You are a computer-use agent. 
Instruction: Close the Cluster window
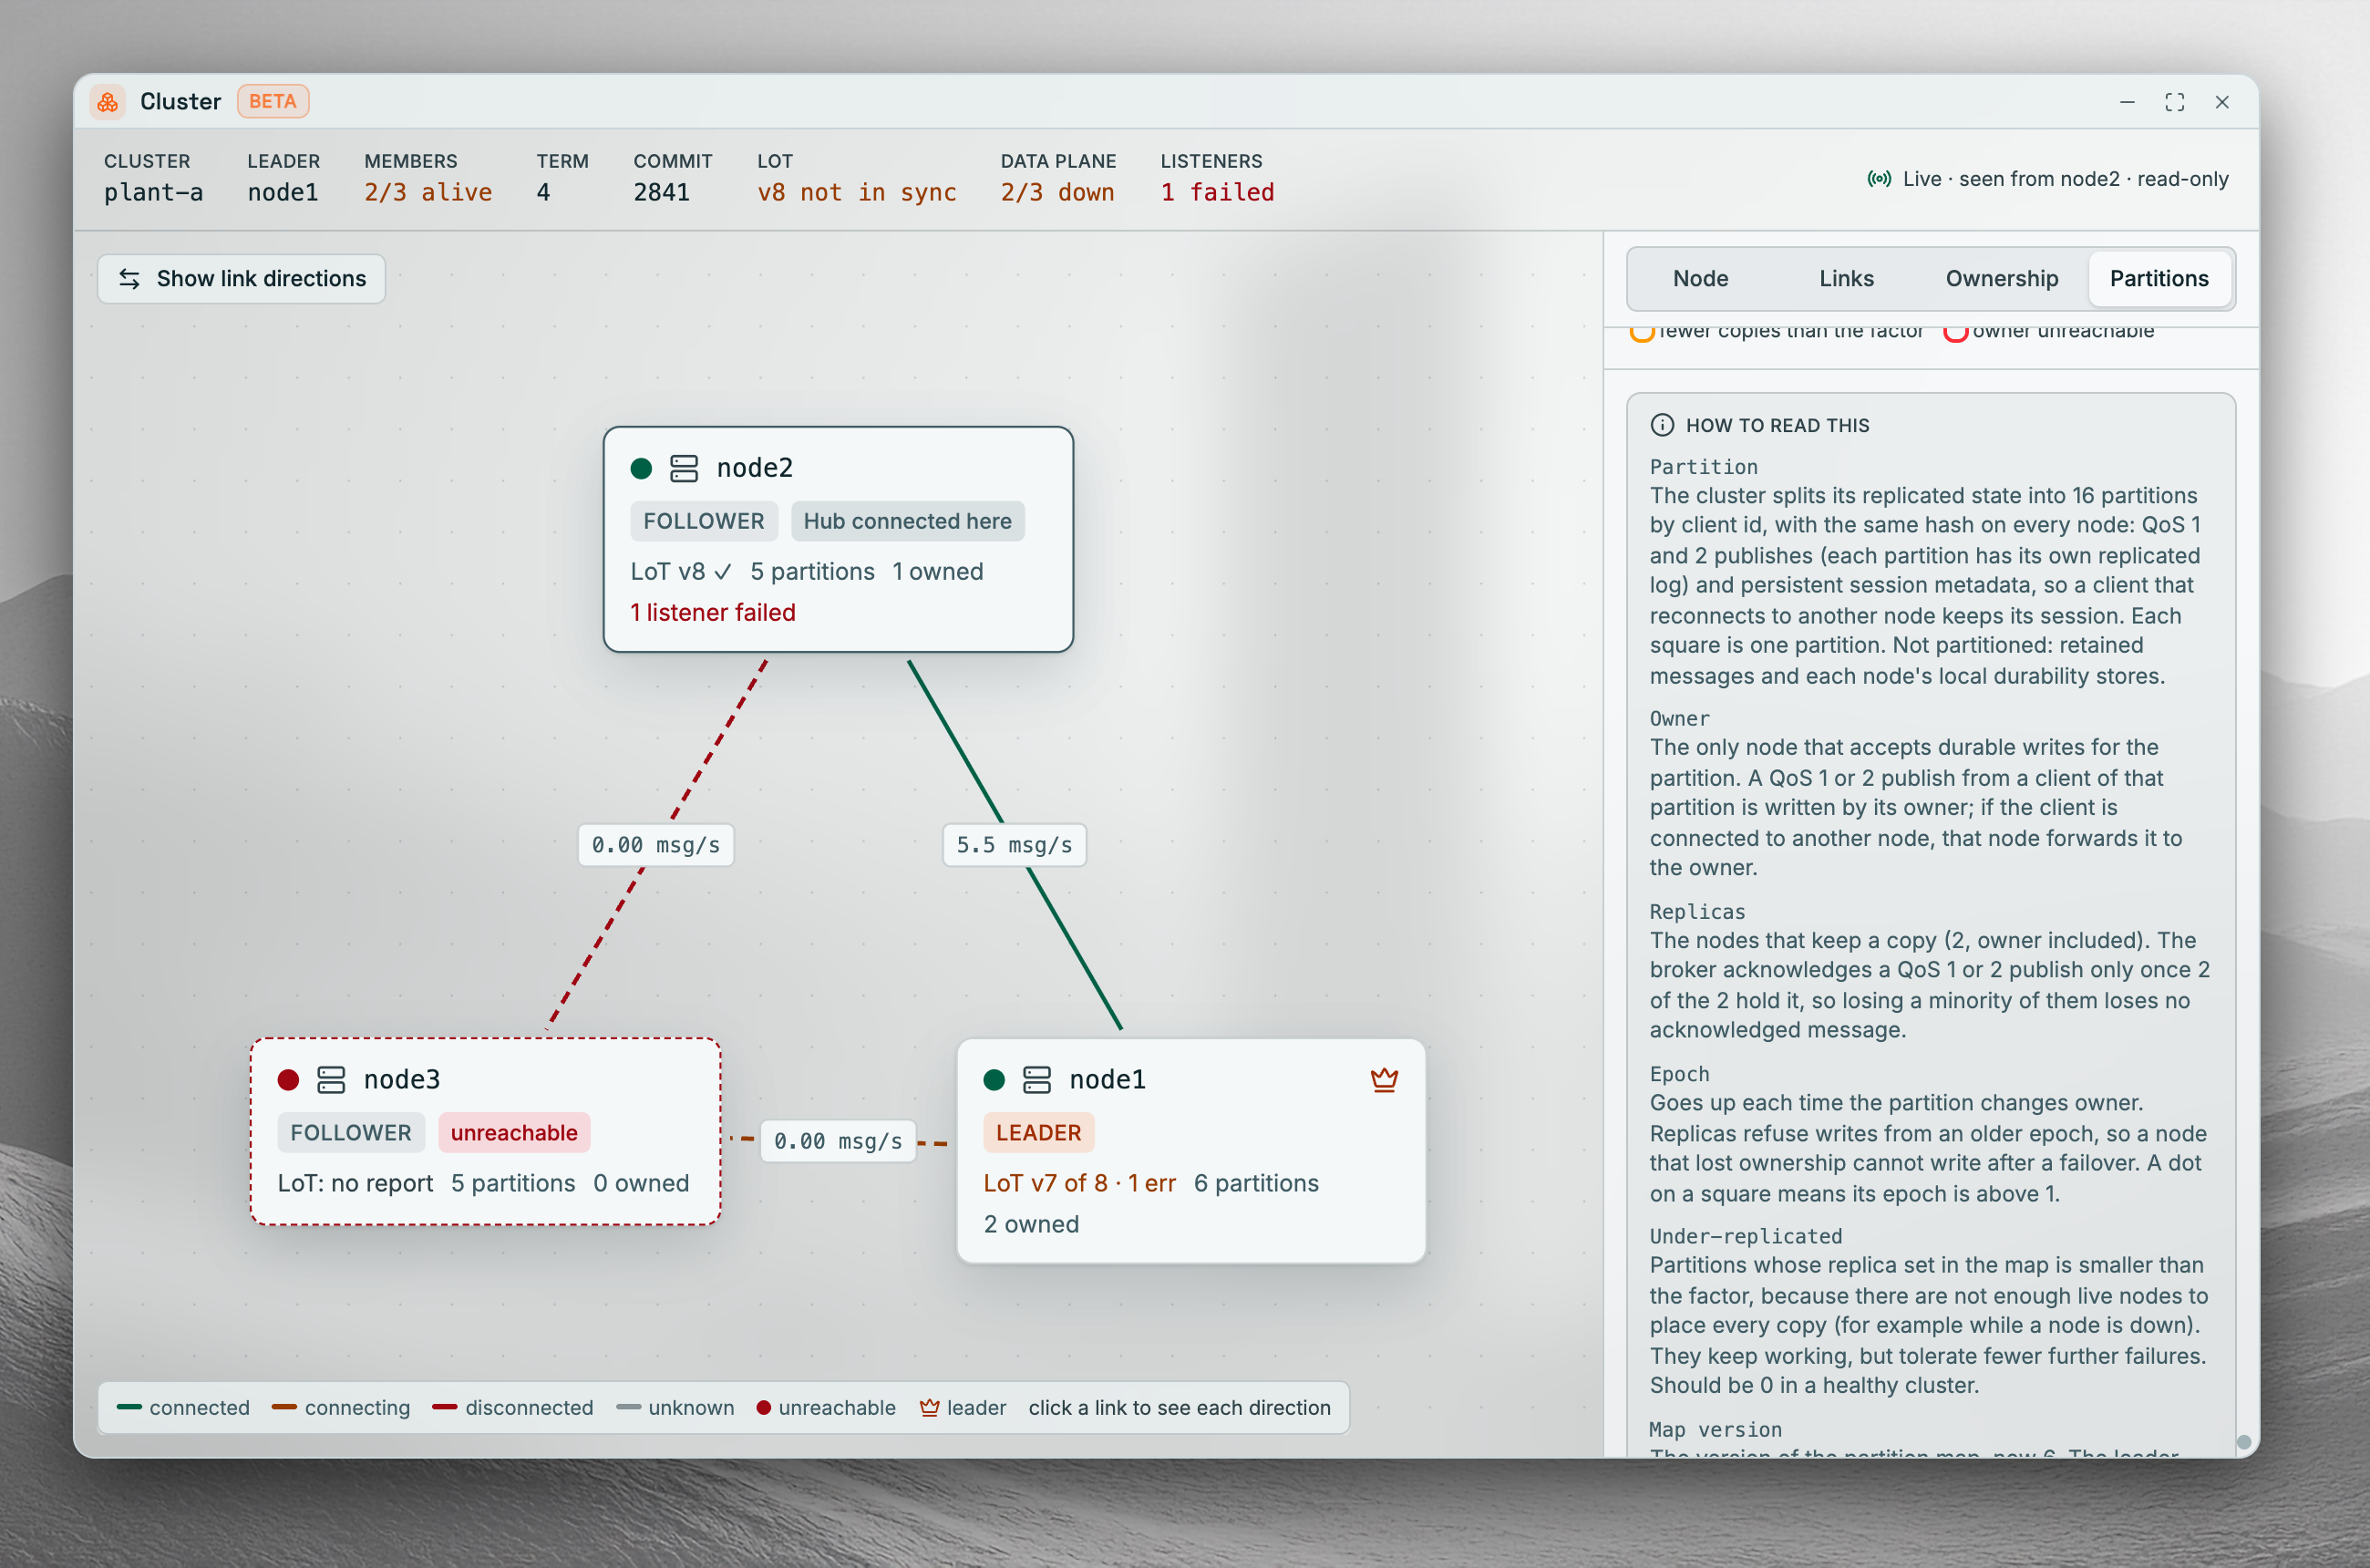2222,102
